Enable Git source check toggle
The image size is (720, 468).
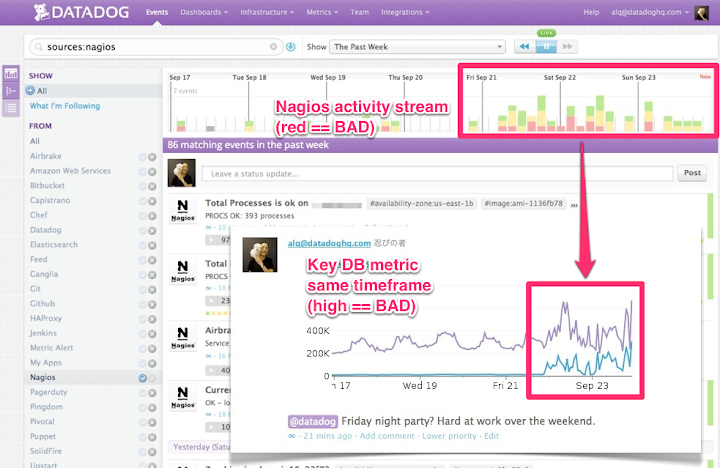[143, 290]
